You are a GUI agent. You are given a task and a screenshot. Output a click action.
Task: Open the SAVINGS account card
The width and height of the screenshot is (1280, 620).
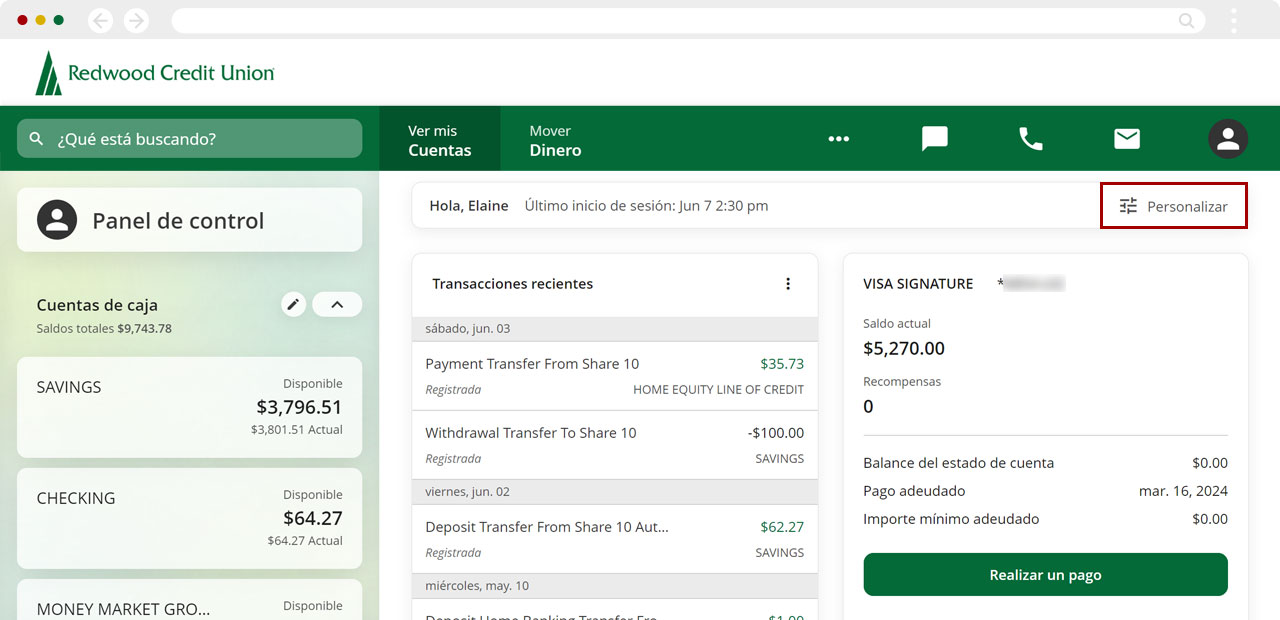pyautogui.click(x=189, y=407)
